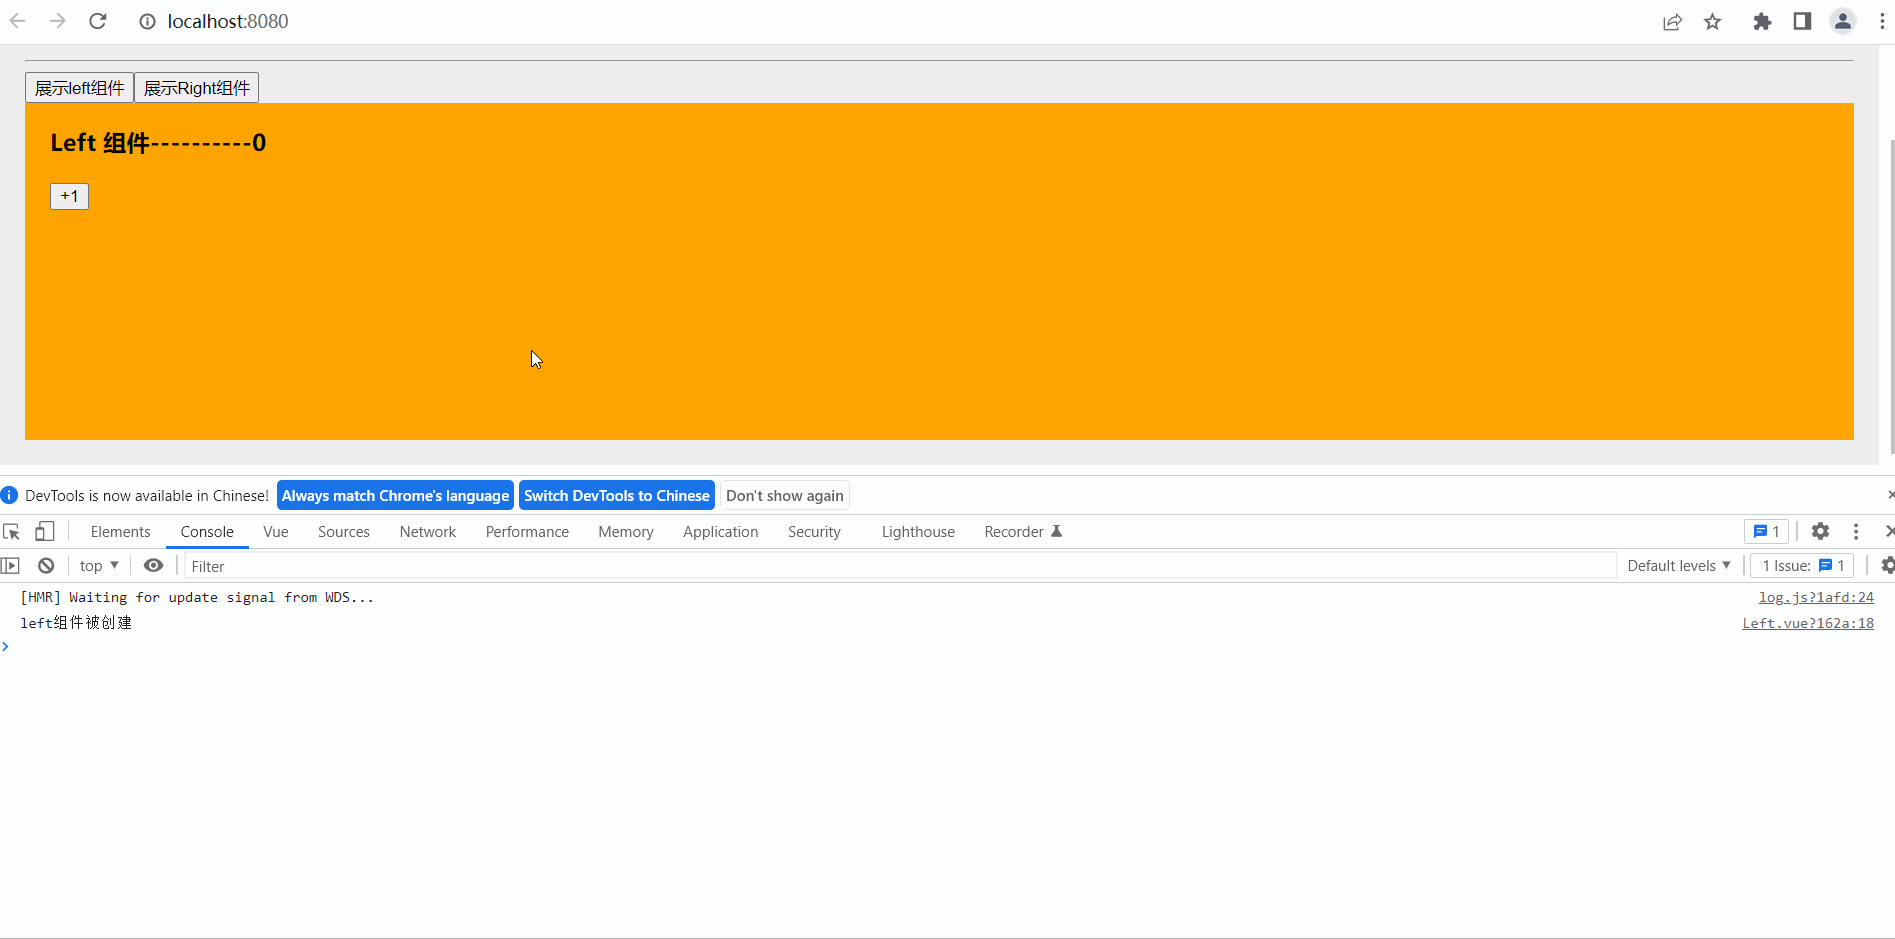The width and height of the screenshot is (1895, 939).
Task: Expand the browser address bar localhost:8080
Action: tap(227, 22)
